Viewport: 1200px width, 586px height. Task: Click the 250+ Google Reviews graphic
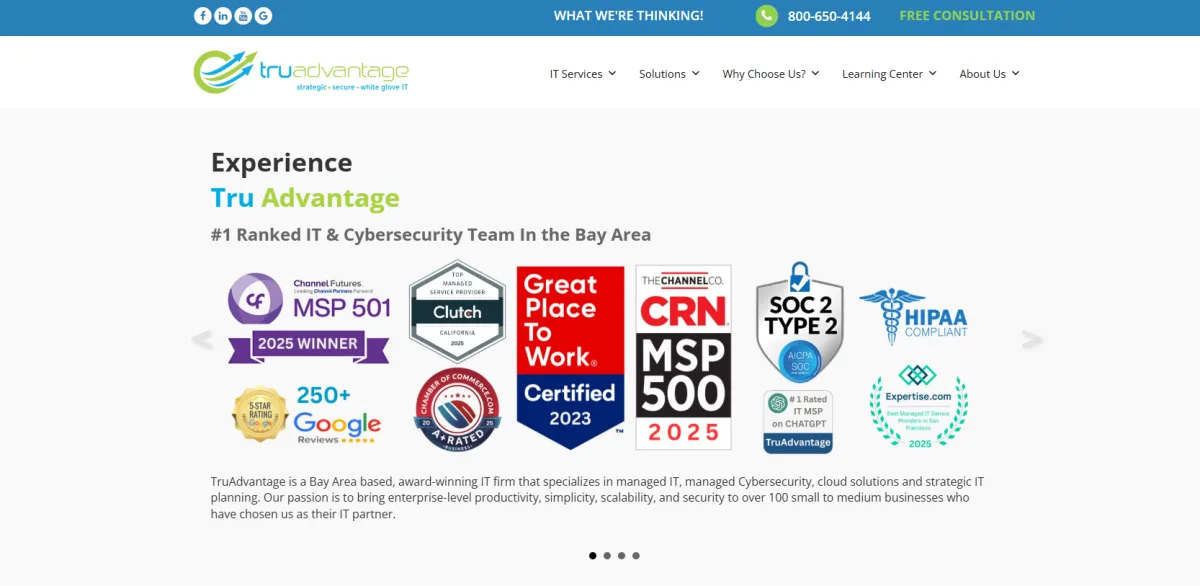[x=337, y=414]
